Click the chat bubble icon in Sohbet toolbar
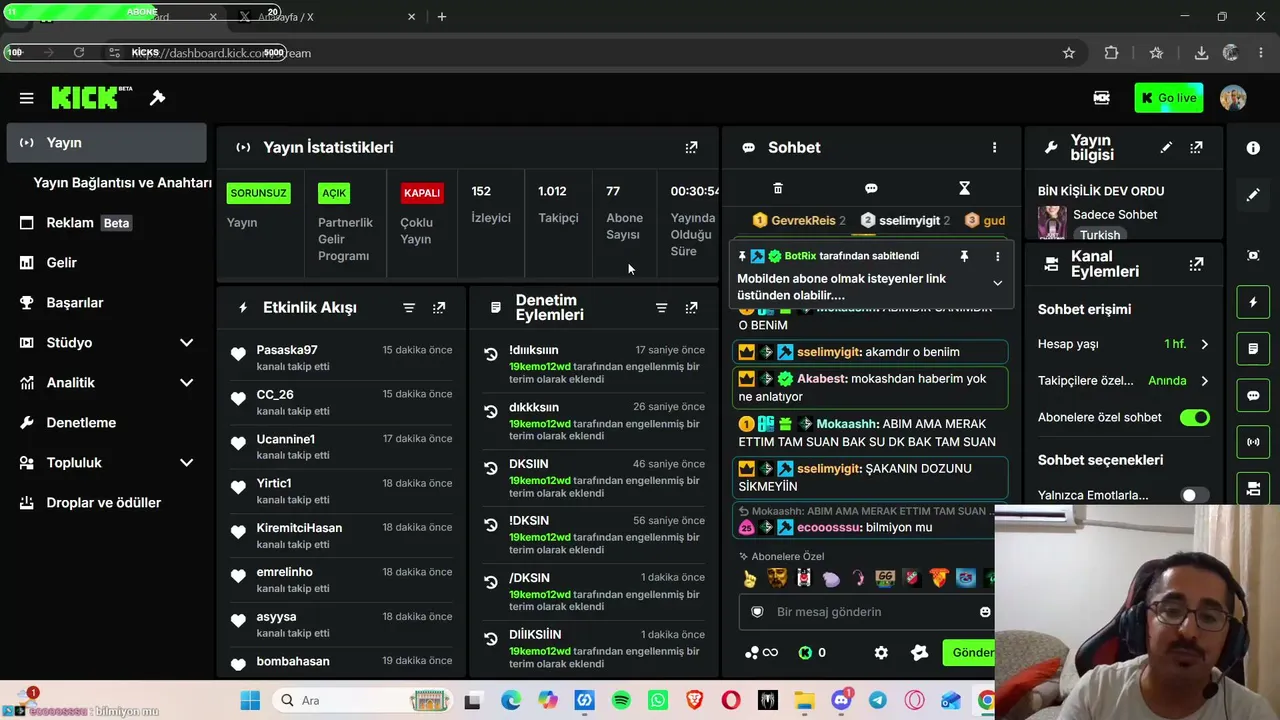Screen dimensions: 1280x720 pyautogui.click(x=871, y=188)
